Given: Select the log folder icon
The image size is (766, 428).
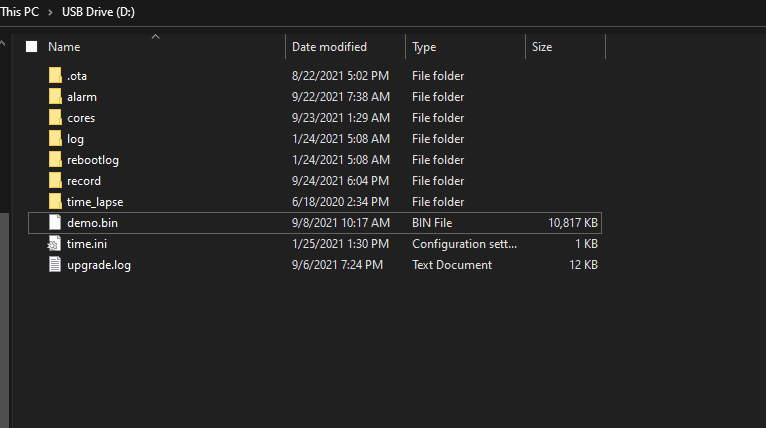Looking at the screenshot, I should tap(55, 139).
